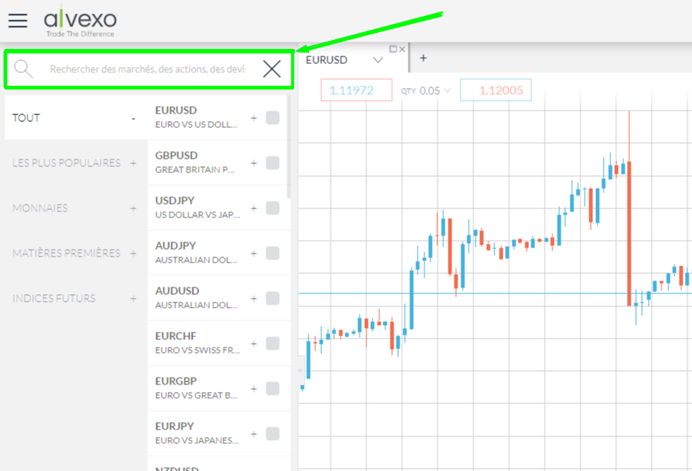Pop out the EURUSD chart tab window
This screenshot has width=692, height=471.
(393, 49)
